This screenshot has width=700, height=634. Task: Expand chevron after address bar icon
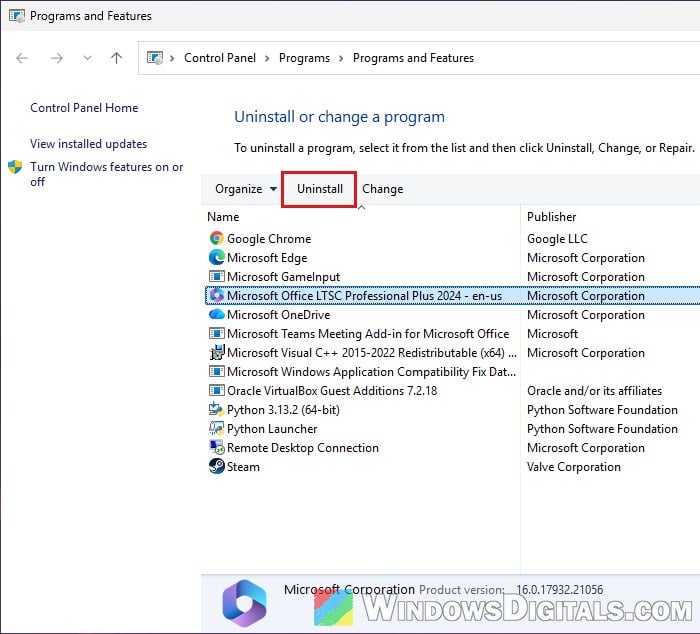[x=172, y=58]
